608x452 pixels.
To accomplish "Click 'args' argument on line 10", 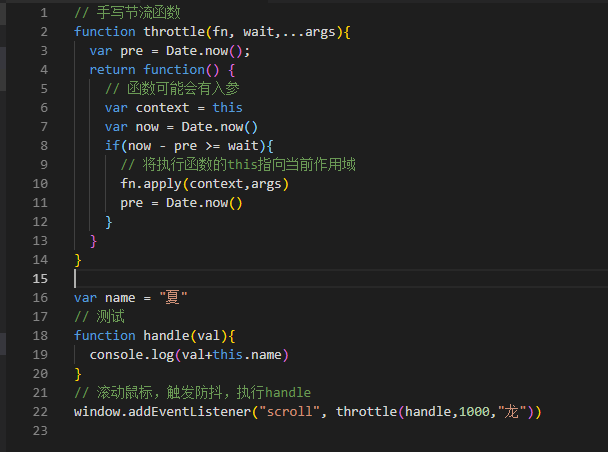I will (266, 185).
